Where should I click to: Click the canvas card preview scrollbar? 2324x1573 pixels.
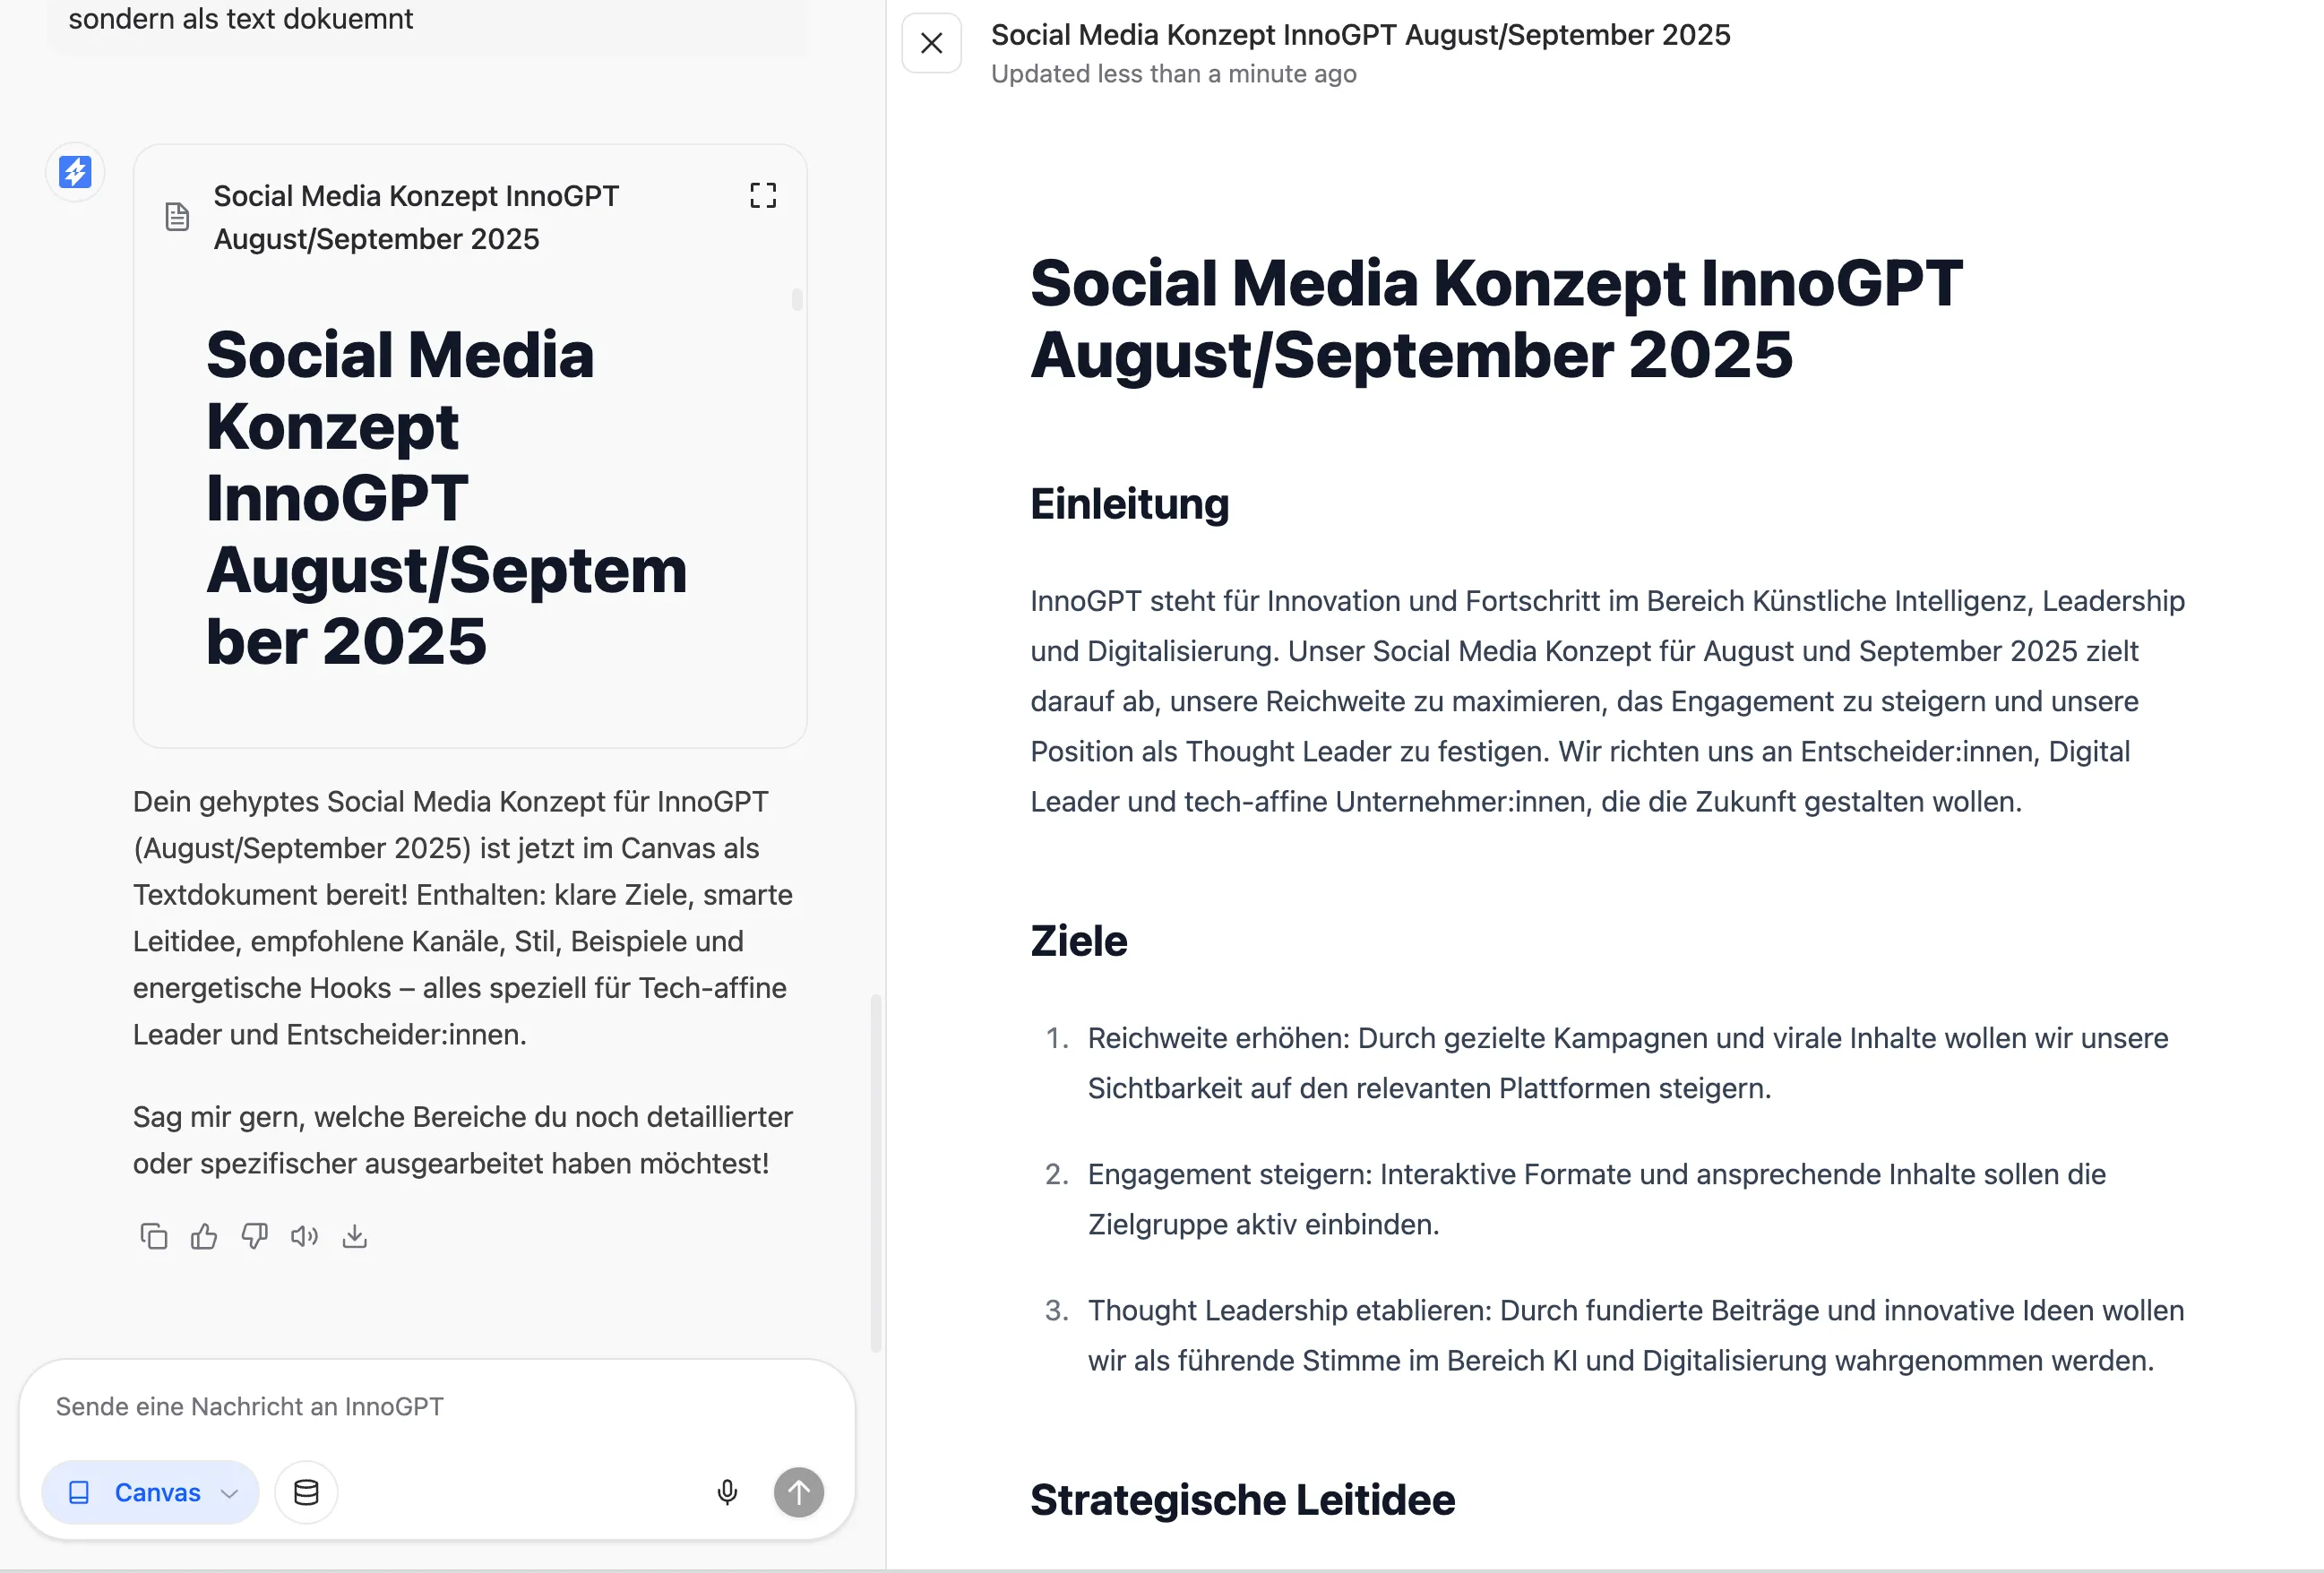pyautogui.click(x=797, y=299)
